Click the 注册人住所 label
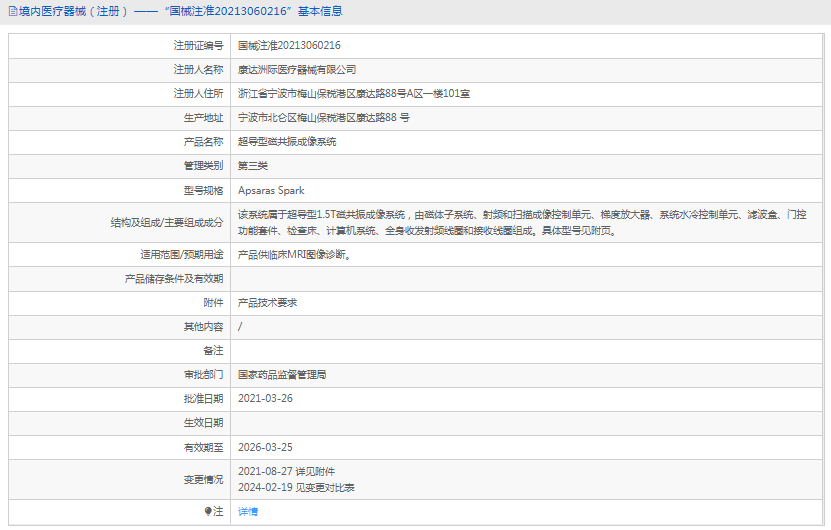831x530 pixels. tap(199, 94)
